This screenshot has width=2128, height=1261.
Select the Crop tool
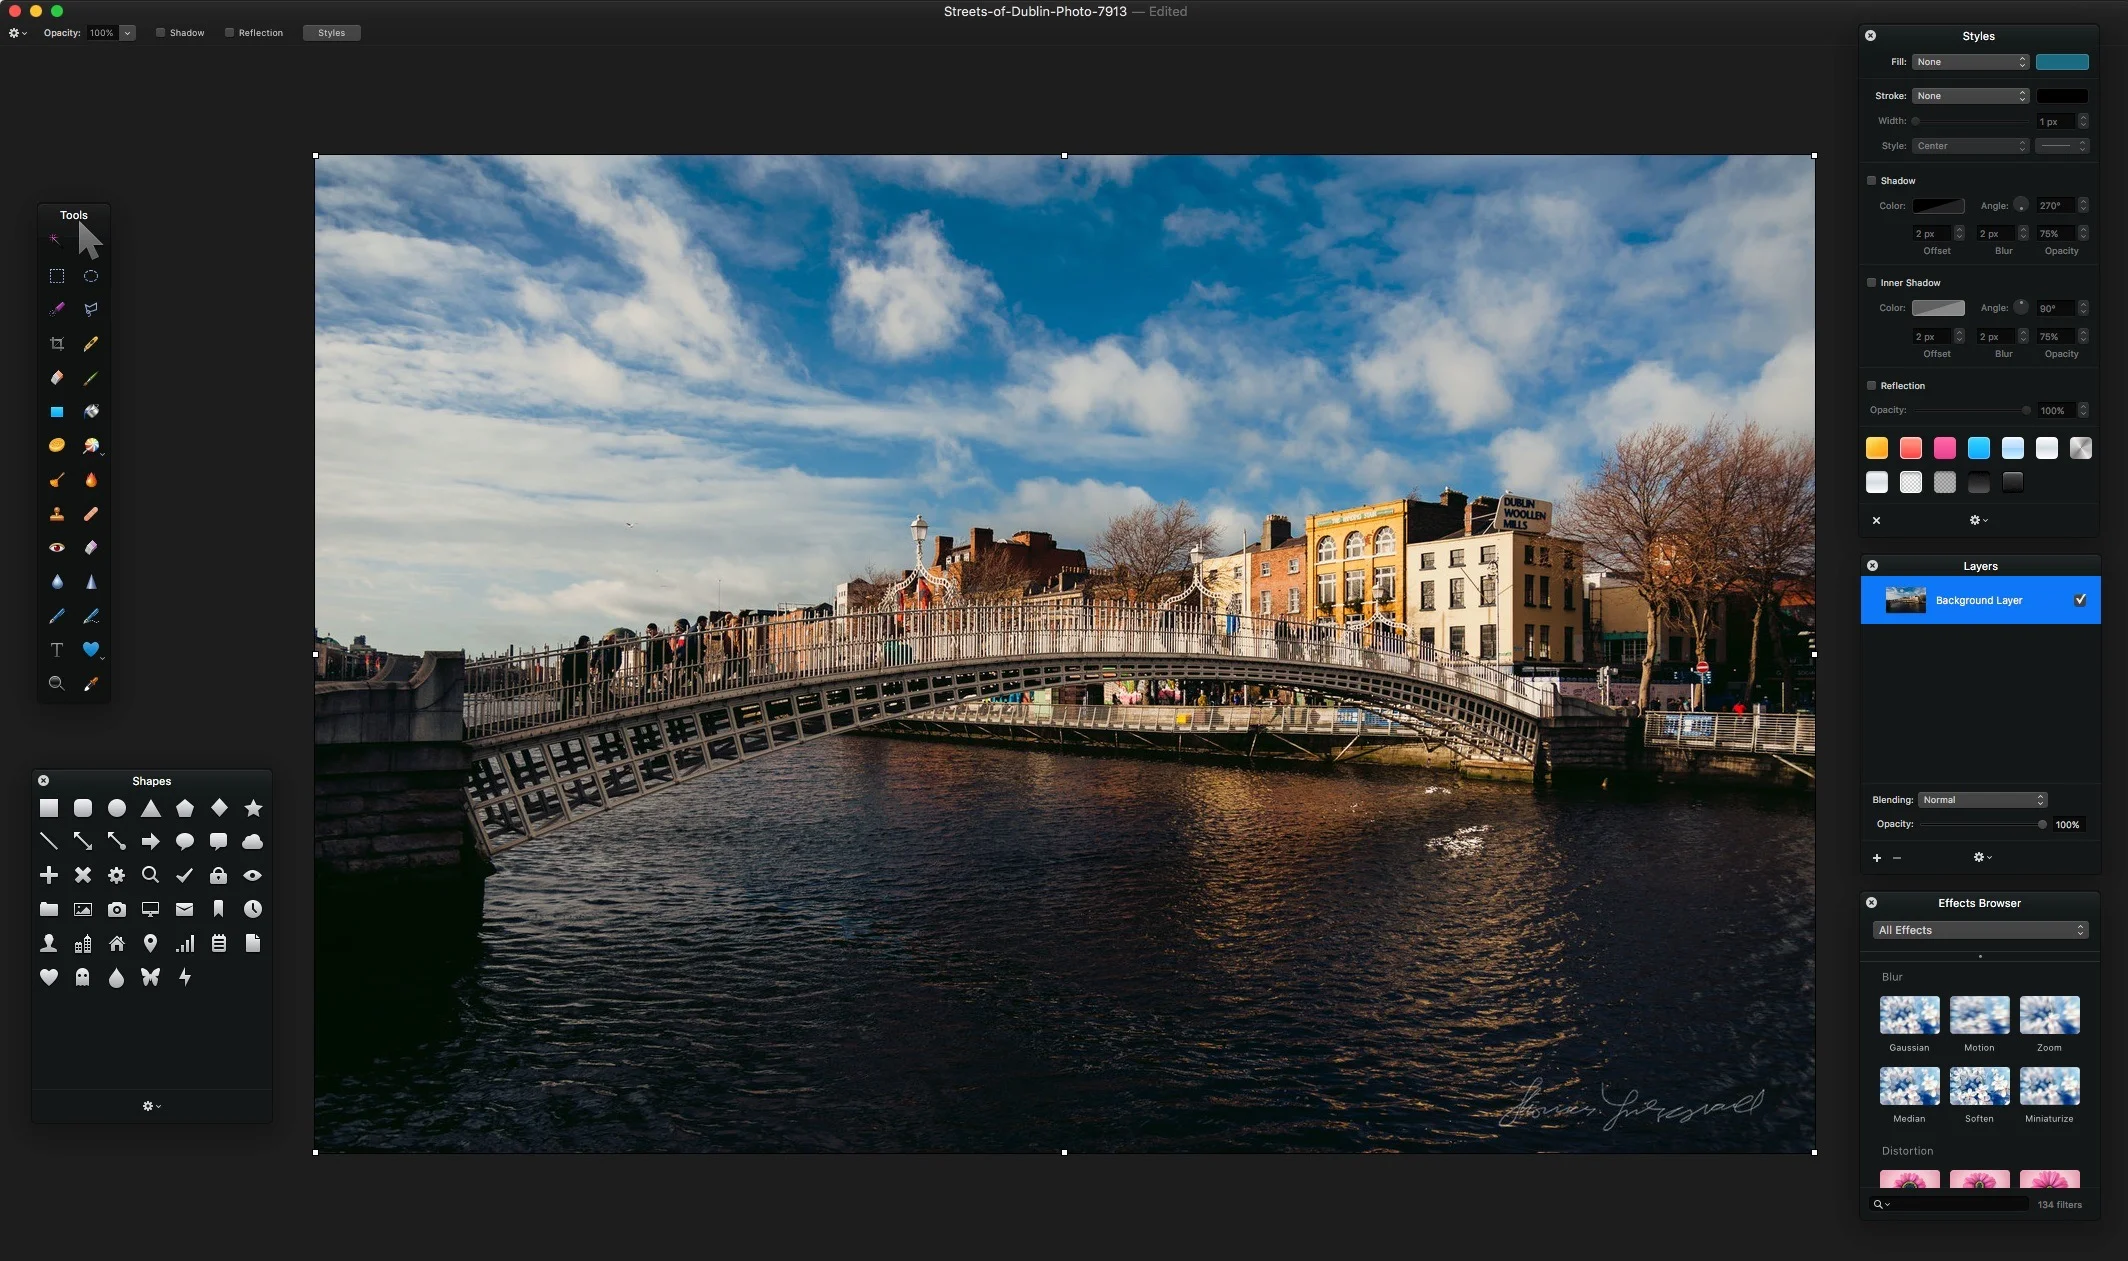point(57,344)
